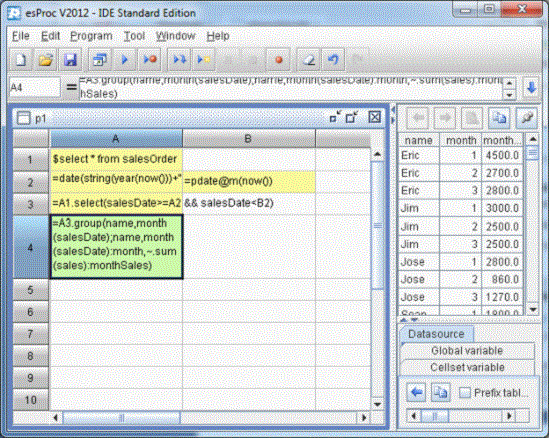Screen dimensions: 550x439
Task: Select row 10 header
Action: (x=31, y=400)
